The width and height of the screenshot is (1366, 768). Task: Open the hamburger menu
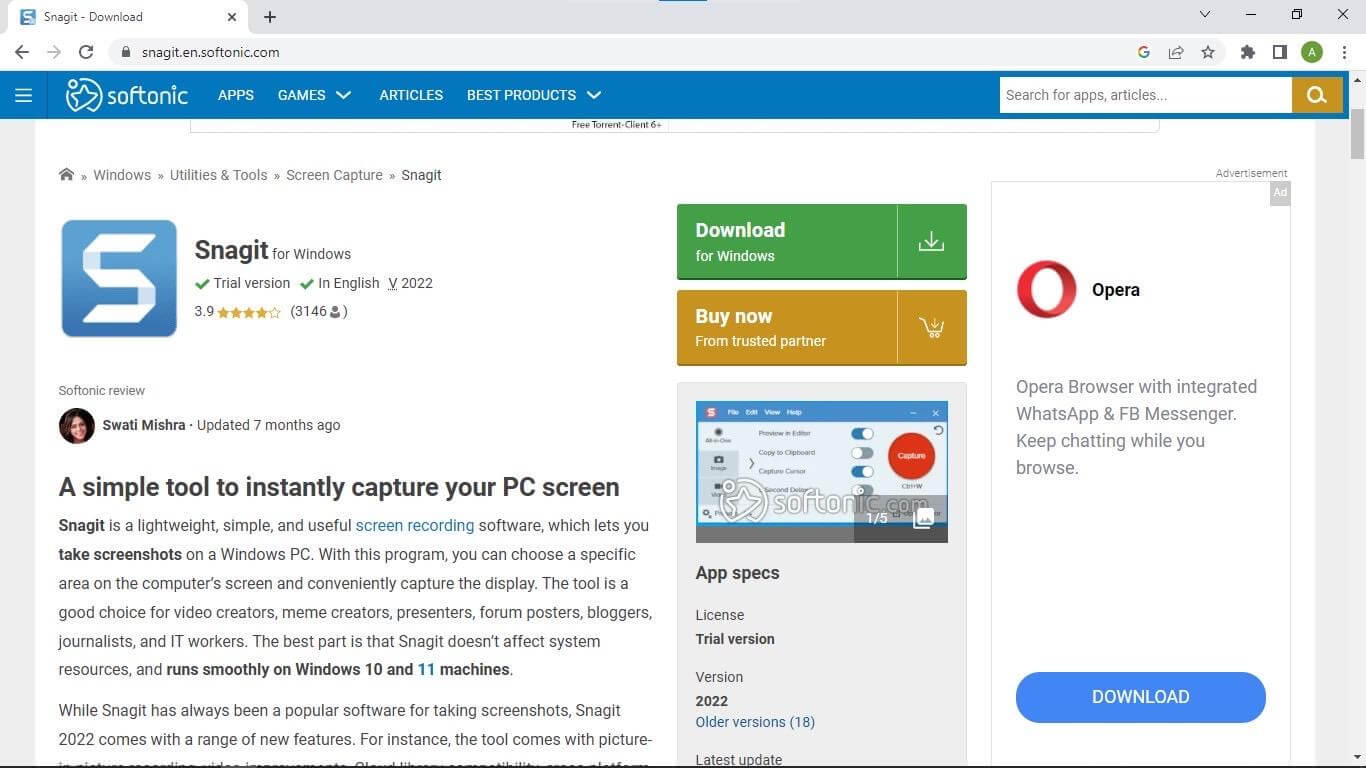[x=24, y=95]
